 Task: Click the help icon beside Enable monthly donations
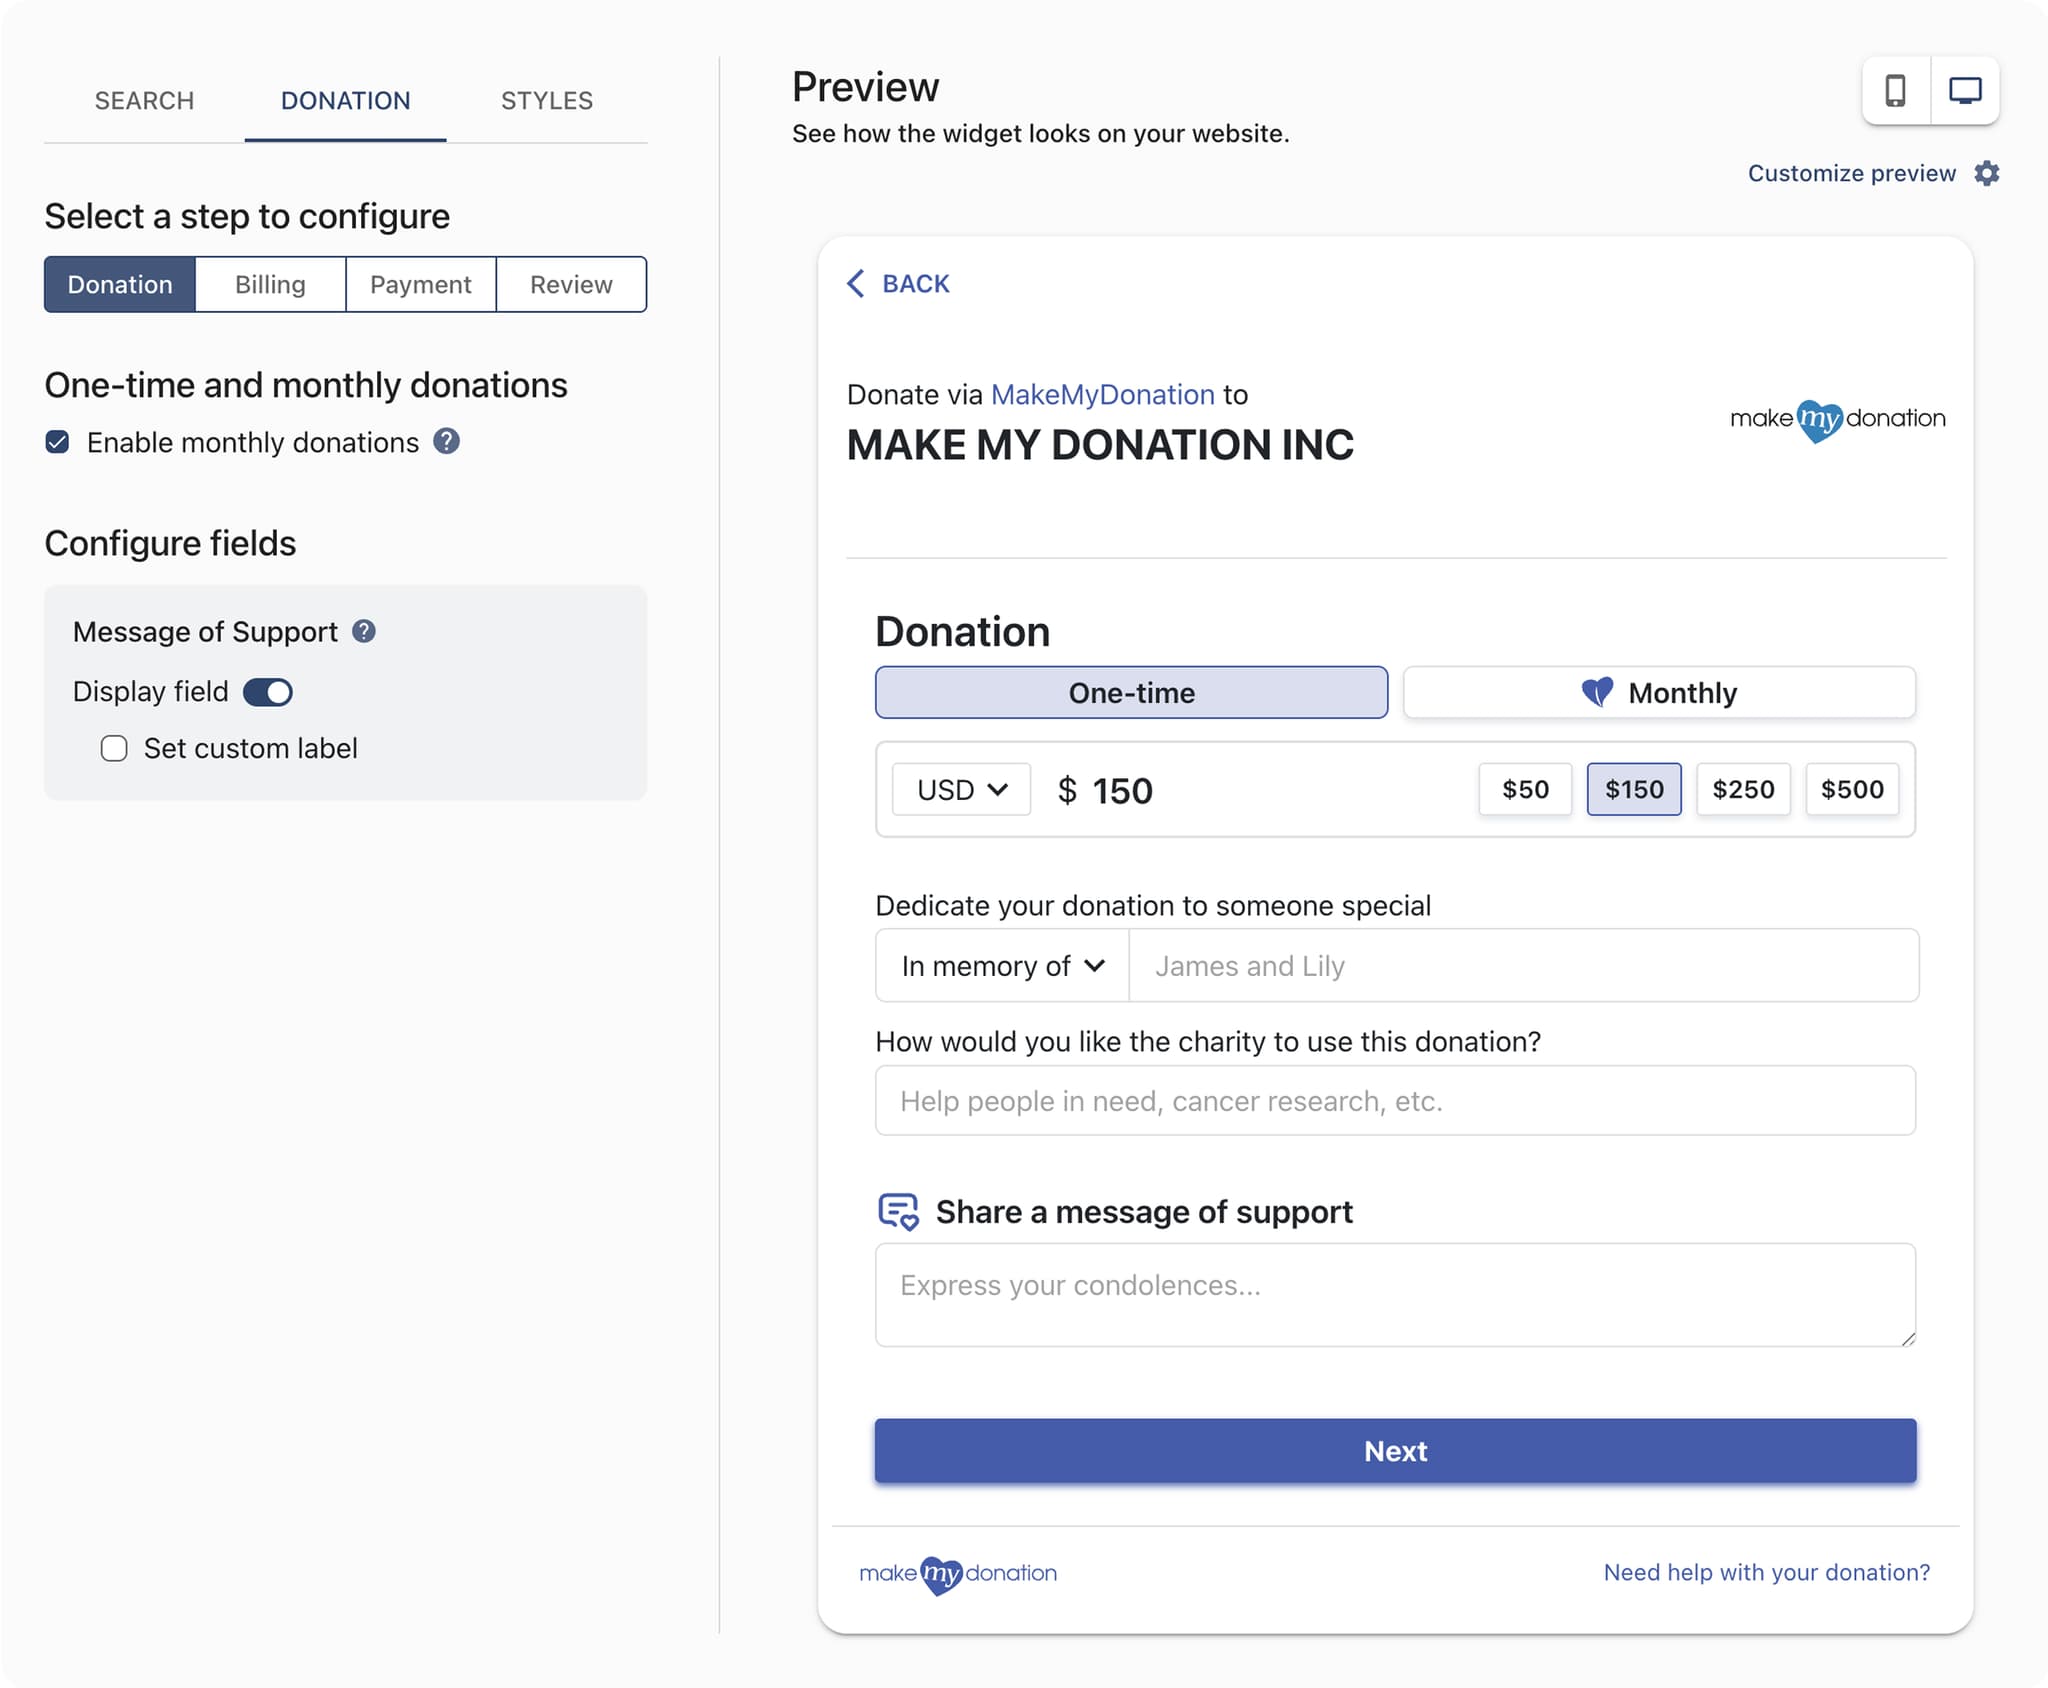pyautogui.click(x=446, y=441)
